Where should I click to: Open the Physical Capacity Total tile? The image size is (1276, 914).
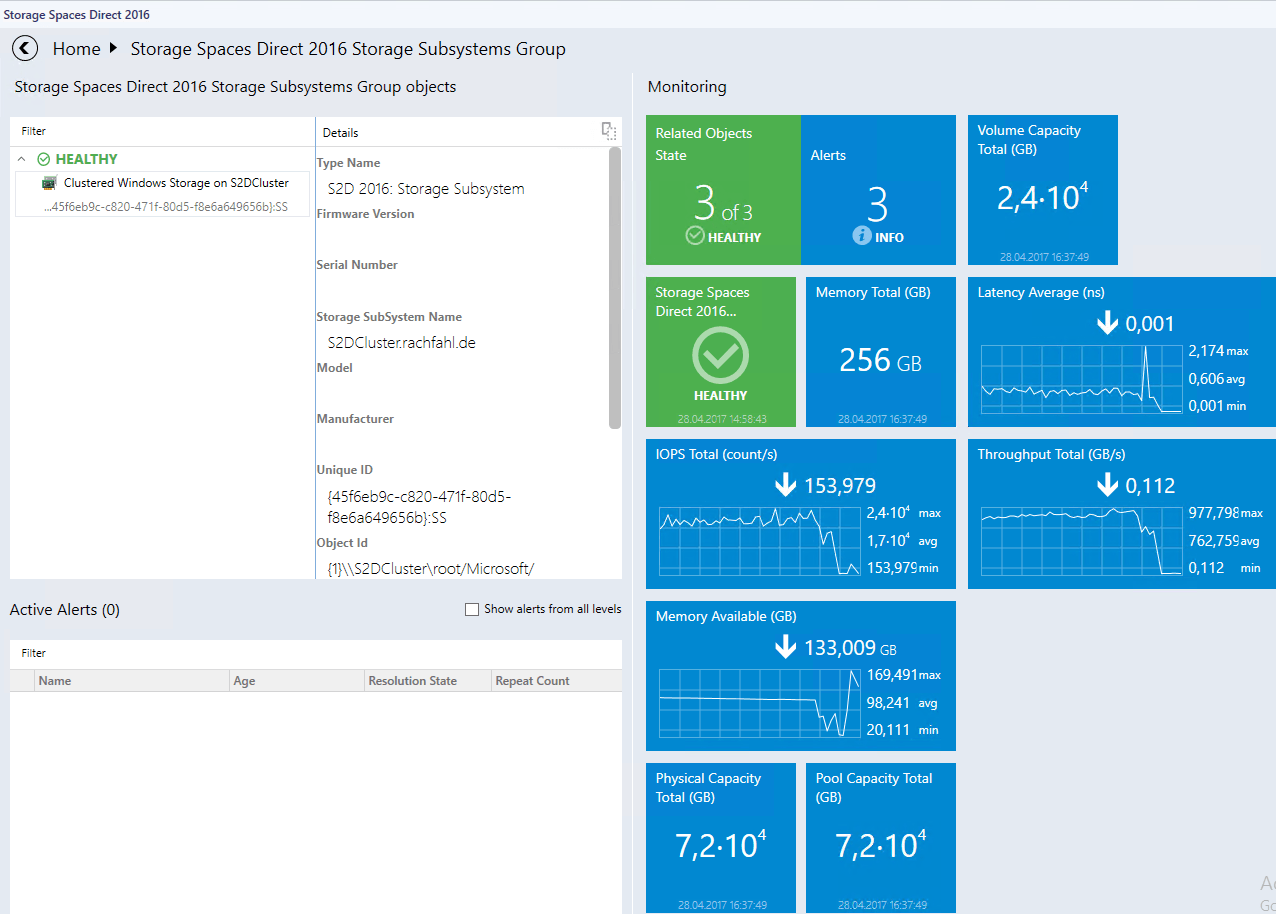[x=721, y=838]
